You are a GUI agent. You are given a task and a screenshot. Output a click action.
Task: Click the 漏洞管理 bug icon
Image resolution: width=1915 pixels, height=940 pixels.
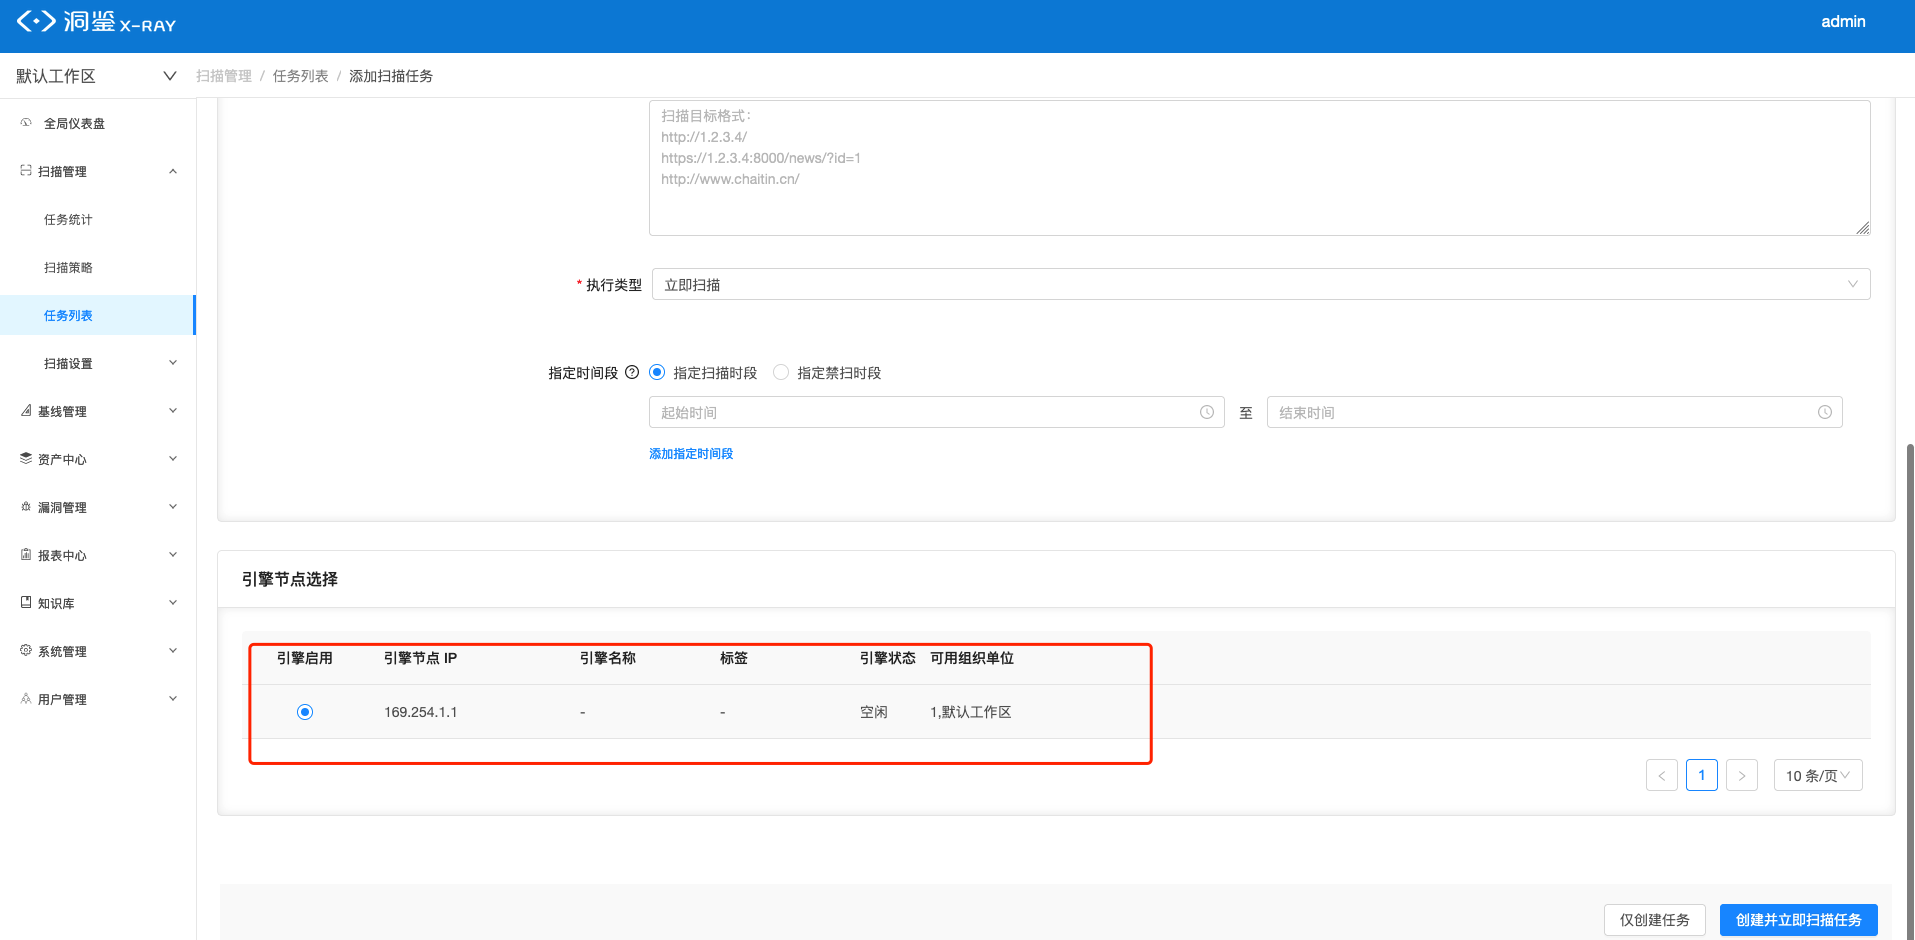tap(26, 506)
